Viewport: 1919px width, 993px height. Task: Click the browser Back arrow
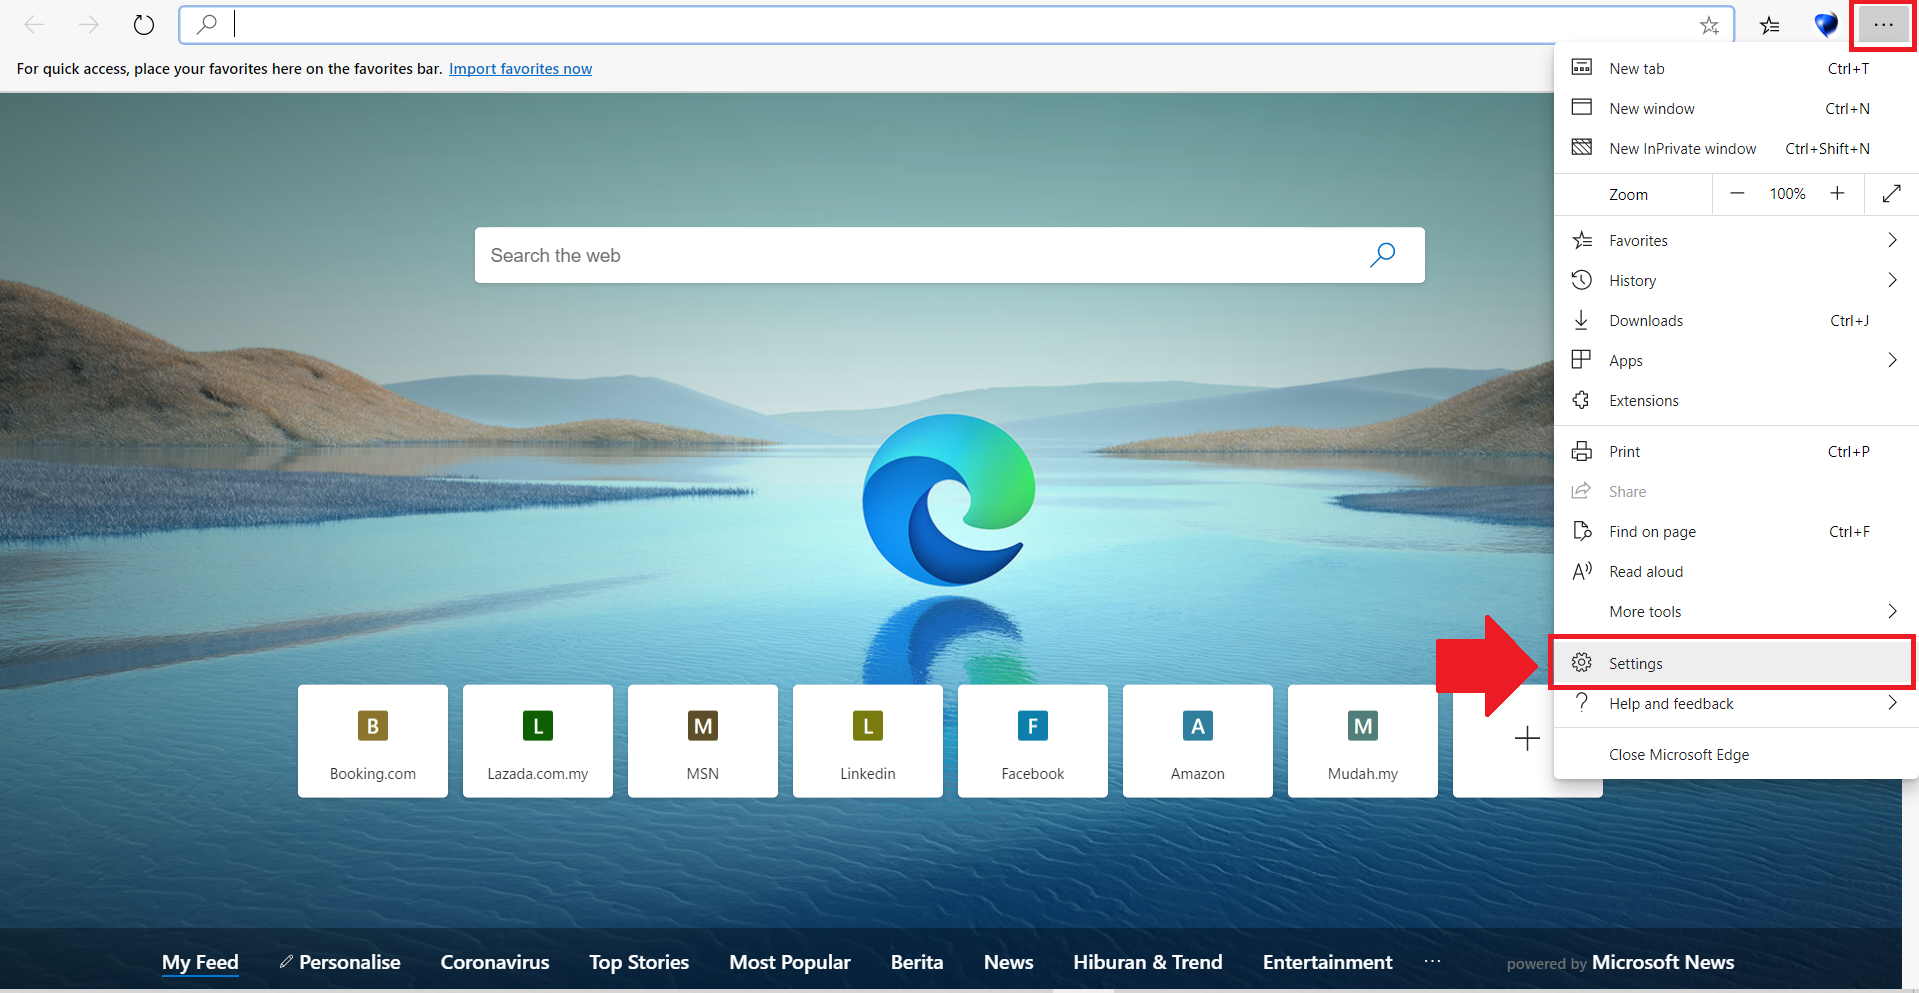34,25
